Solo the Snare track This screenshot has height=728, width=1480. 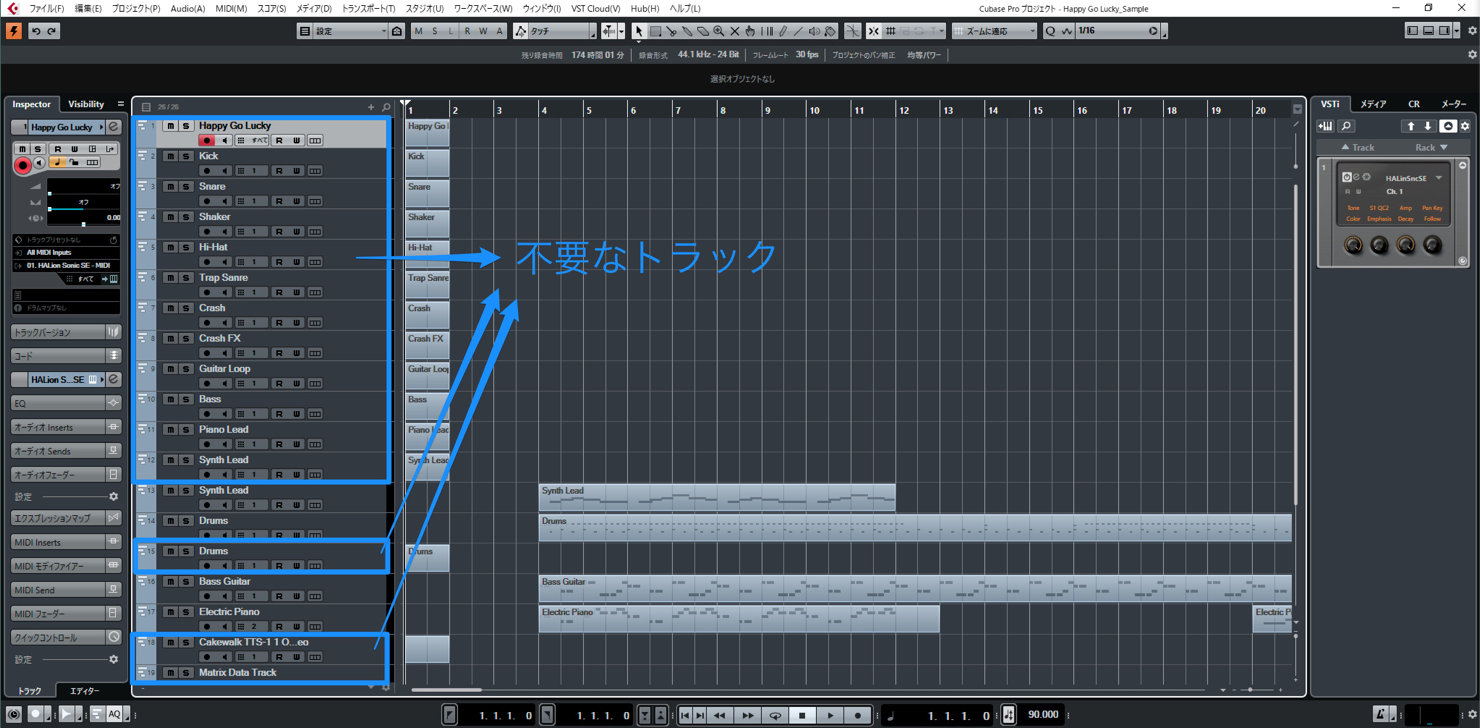pyautogui.click(x=186, y=187)
